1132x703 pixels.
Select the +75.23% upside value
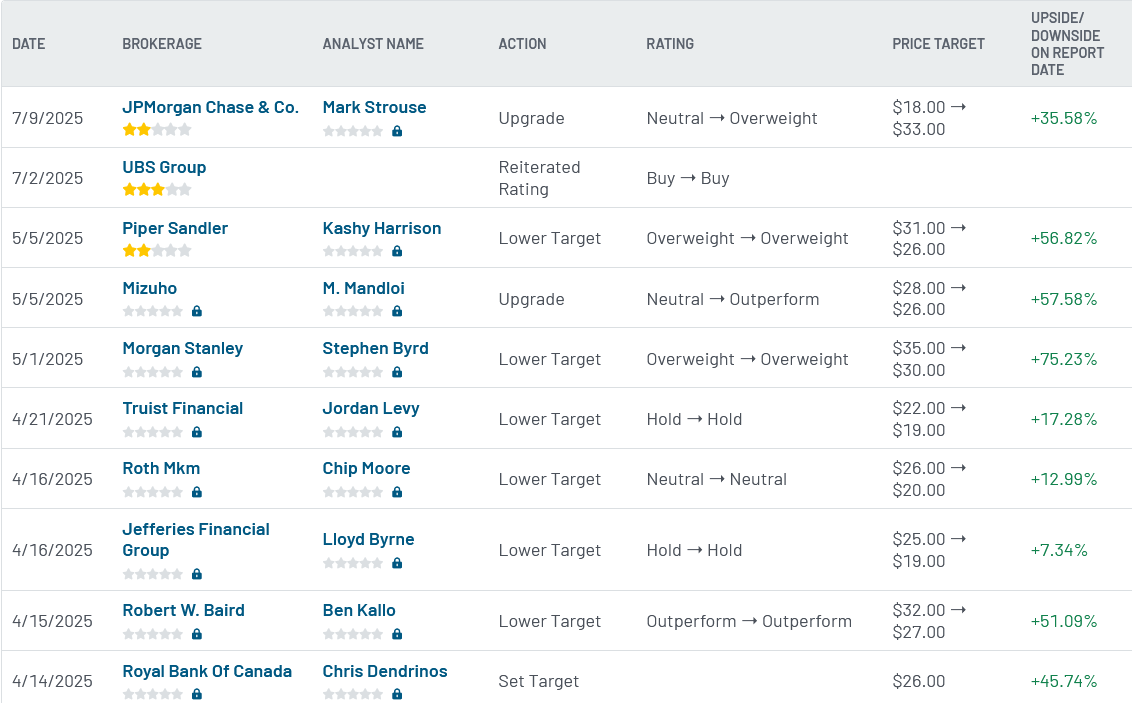(1063, 359)
